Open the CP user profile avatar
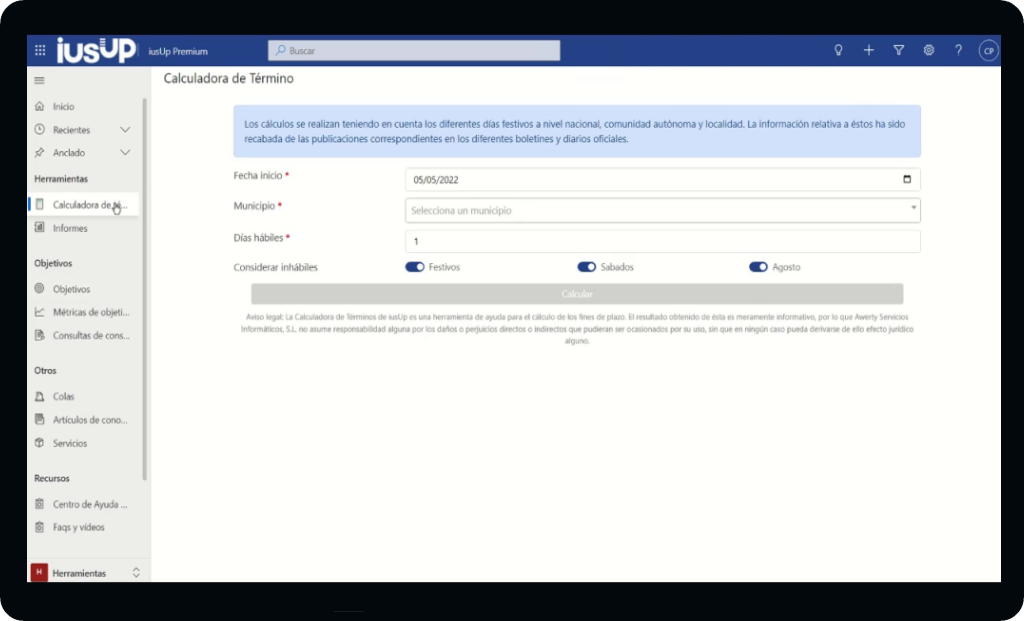Viewport: 1024px width, 621px height. click(988, 51)
